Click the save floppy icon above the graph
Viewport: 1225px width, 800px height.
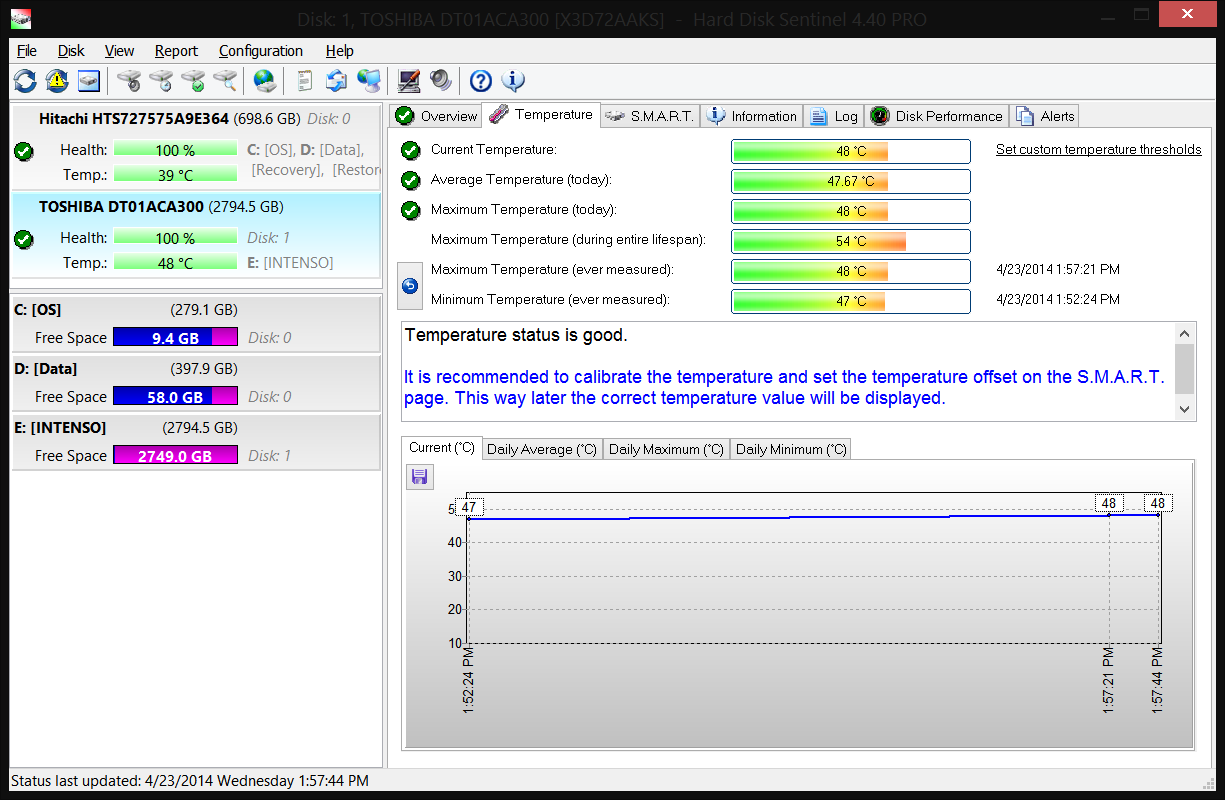click(420, 477)
